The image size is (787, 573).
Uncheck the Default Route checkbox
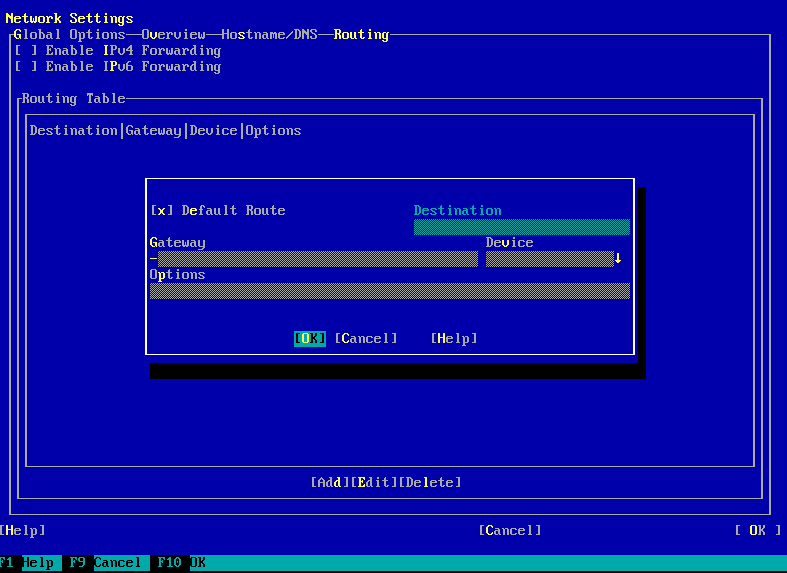[161, 210]
